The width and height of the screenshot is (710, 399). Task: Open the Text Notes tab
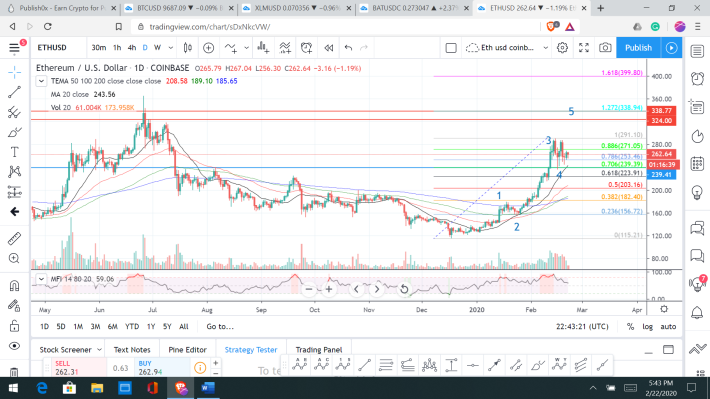coord(132,350)
